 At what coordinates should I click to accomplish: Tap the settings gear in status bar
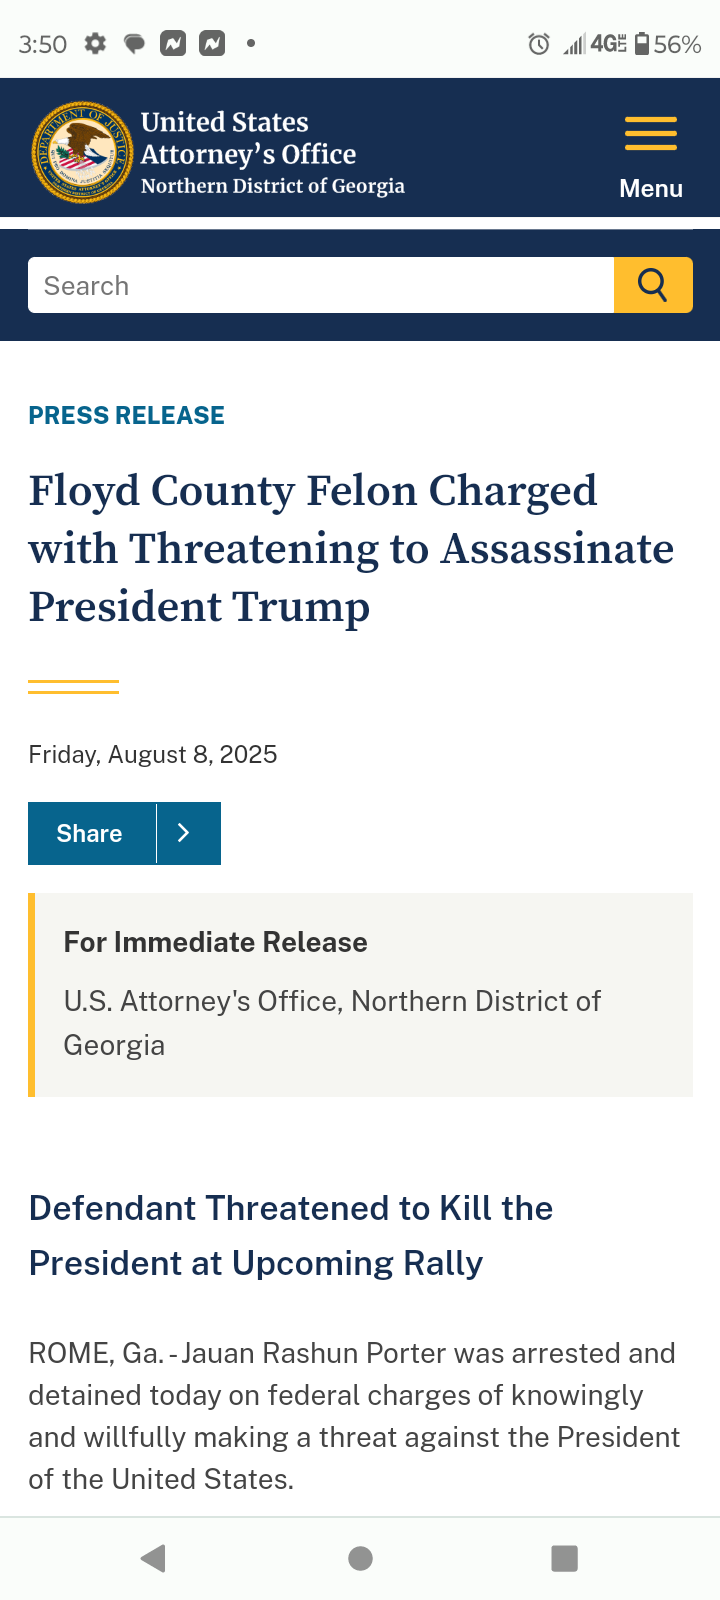(95, 44)
